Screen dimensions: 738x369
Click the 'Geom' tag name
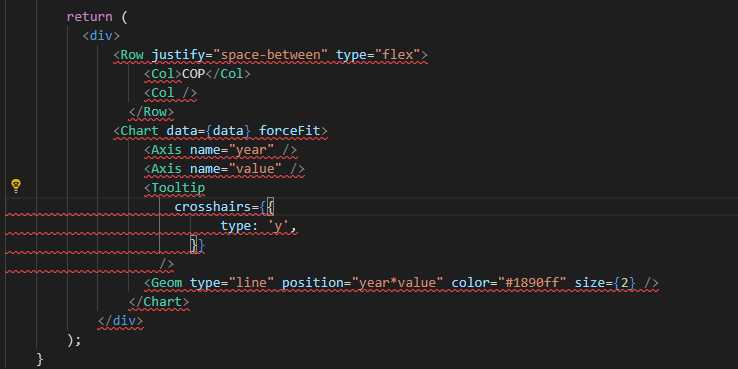[167, 283]
